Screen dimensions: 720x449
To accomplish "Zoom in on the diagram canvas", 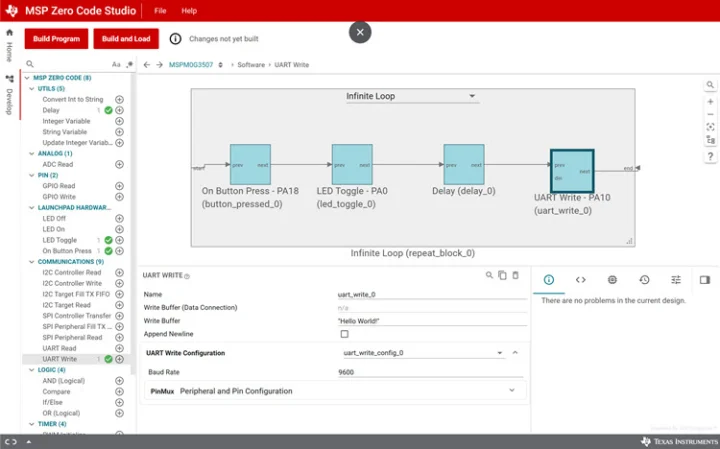I will pyautogui.click(x=710, y=101).
